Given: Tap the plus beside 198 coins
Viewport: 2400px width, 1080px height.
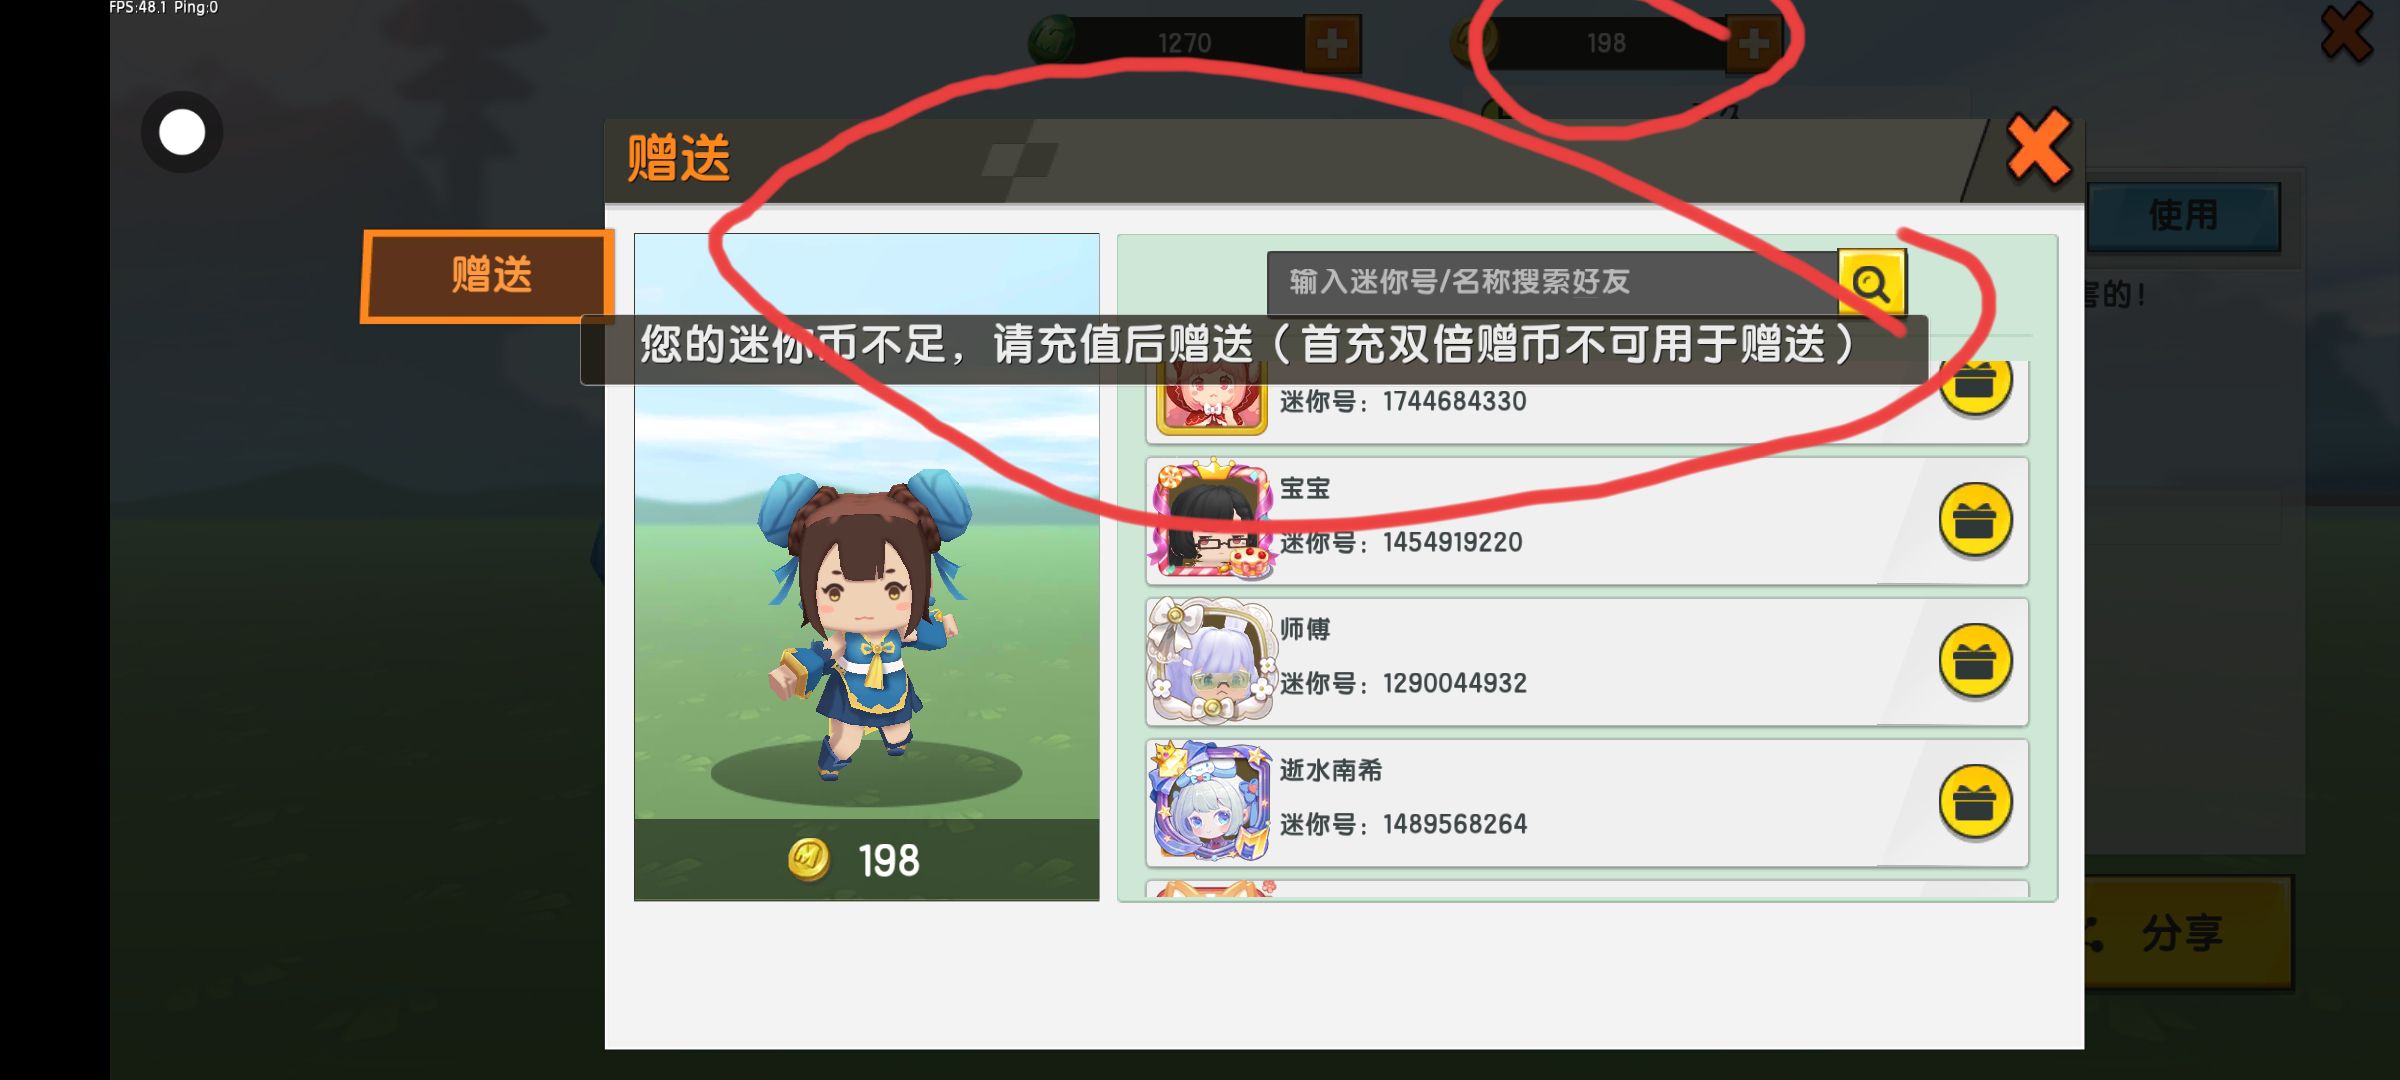Looking at the screenshot, I should click(1753, 43).
